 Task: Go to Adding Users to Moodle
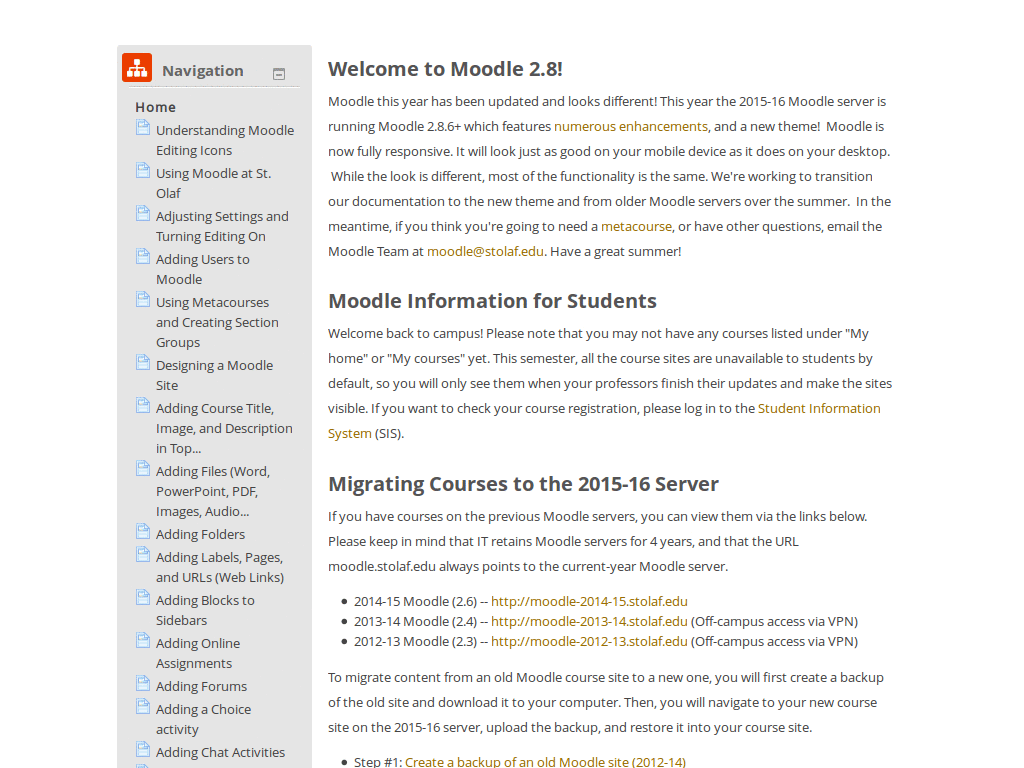click(202, 270)
